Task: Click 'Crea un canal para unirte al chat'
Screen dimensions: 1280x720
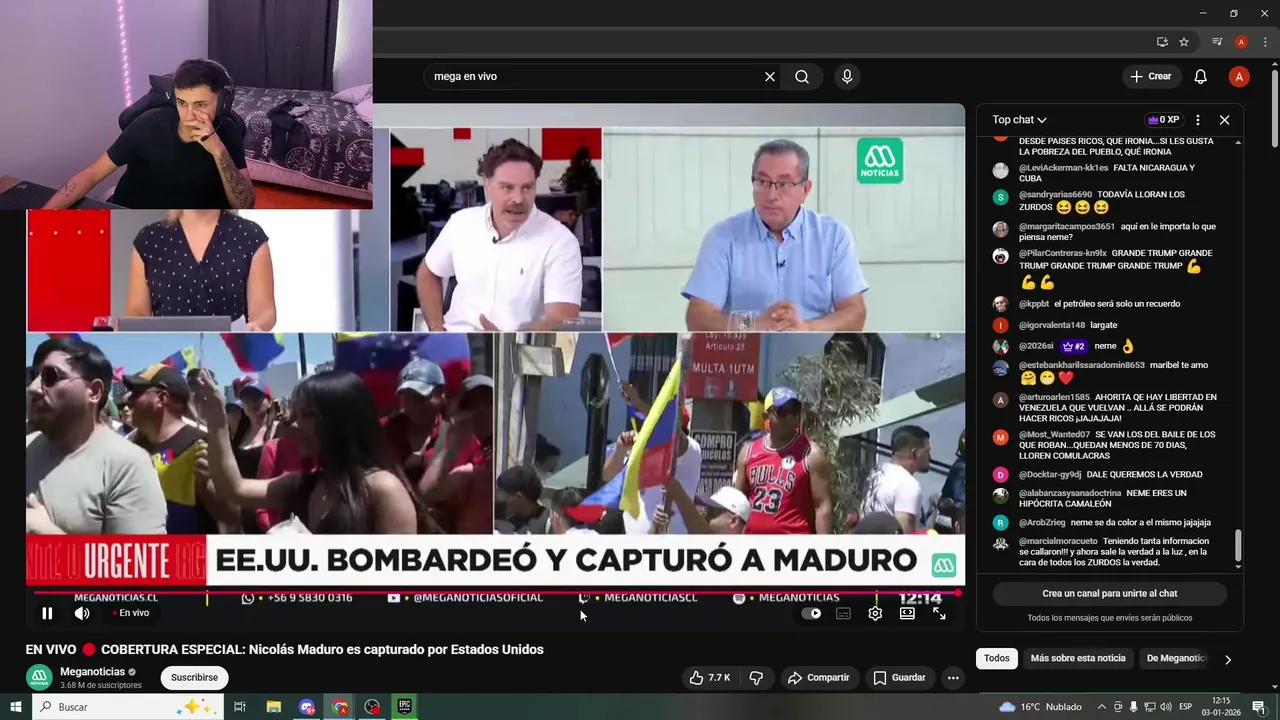Action: 1110,594
